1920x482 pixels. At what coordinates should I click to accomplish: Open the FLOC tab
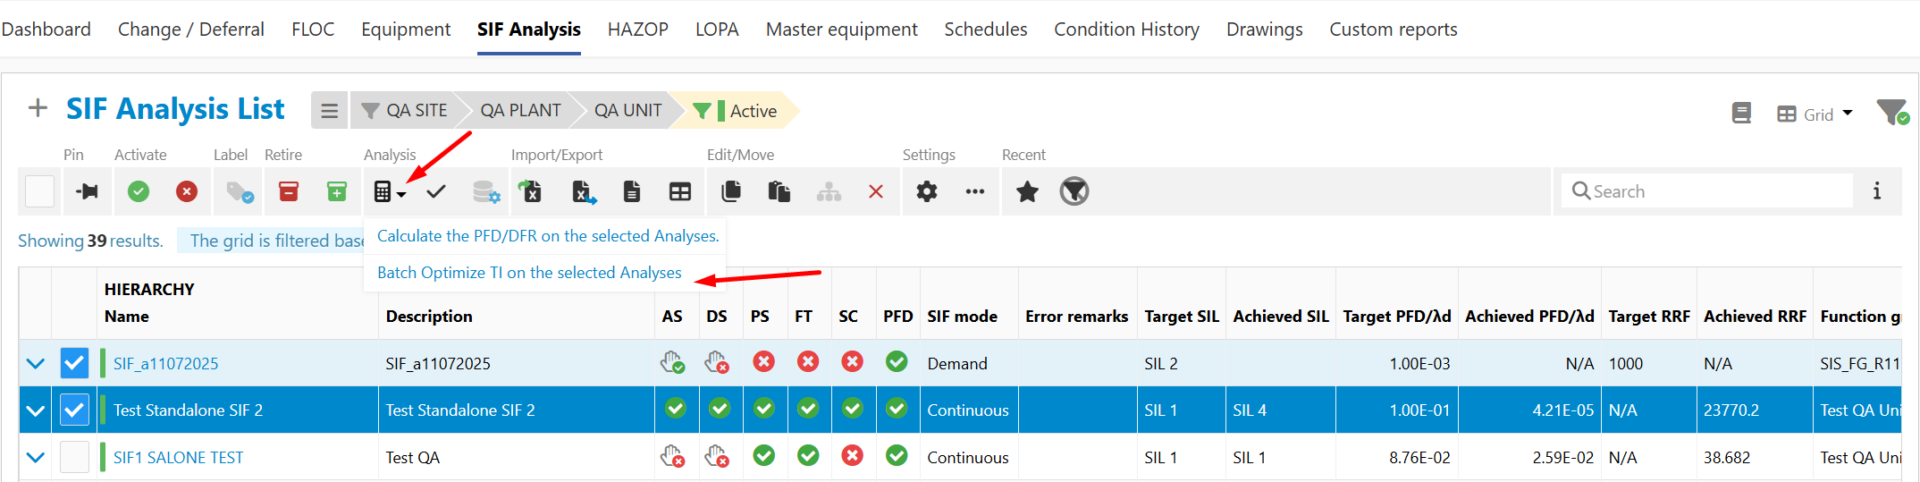[x=313, y=29]
